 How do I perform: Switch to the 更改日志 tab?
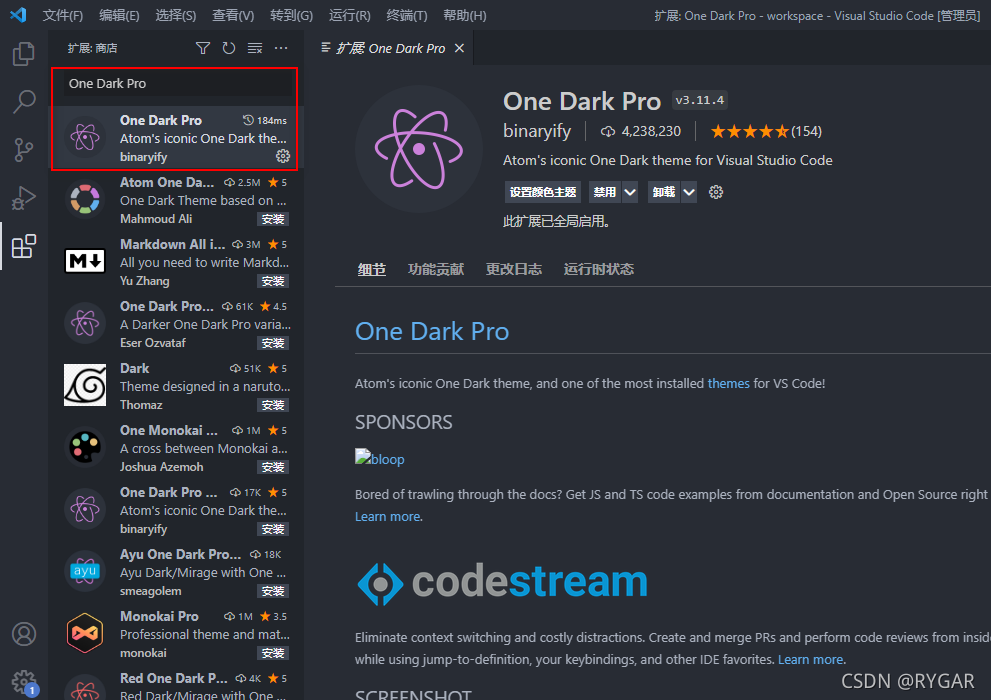[514, 270]
